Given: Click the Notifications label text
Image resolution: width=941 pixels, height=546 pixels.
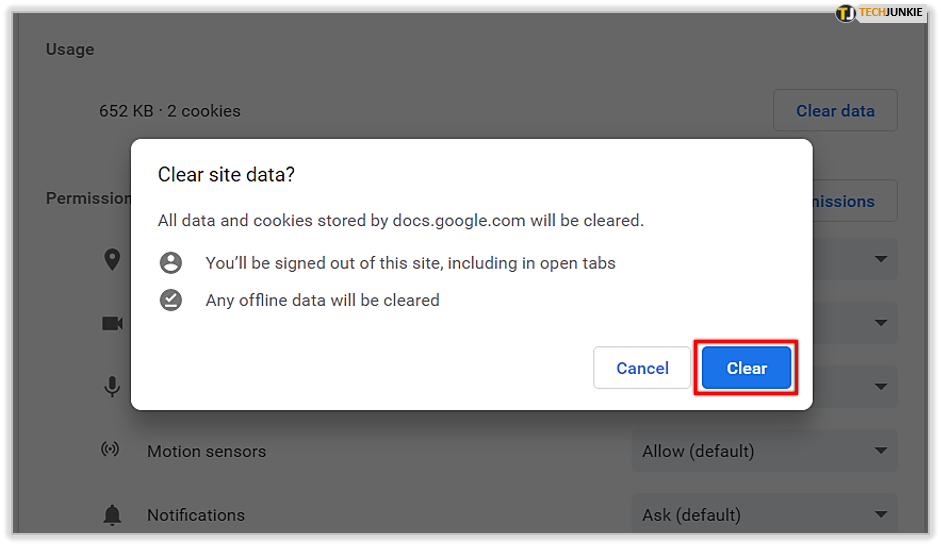Looking at the screenshot, I should coord(196,515).
